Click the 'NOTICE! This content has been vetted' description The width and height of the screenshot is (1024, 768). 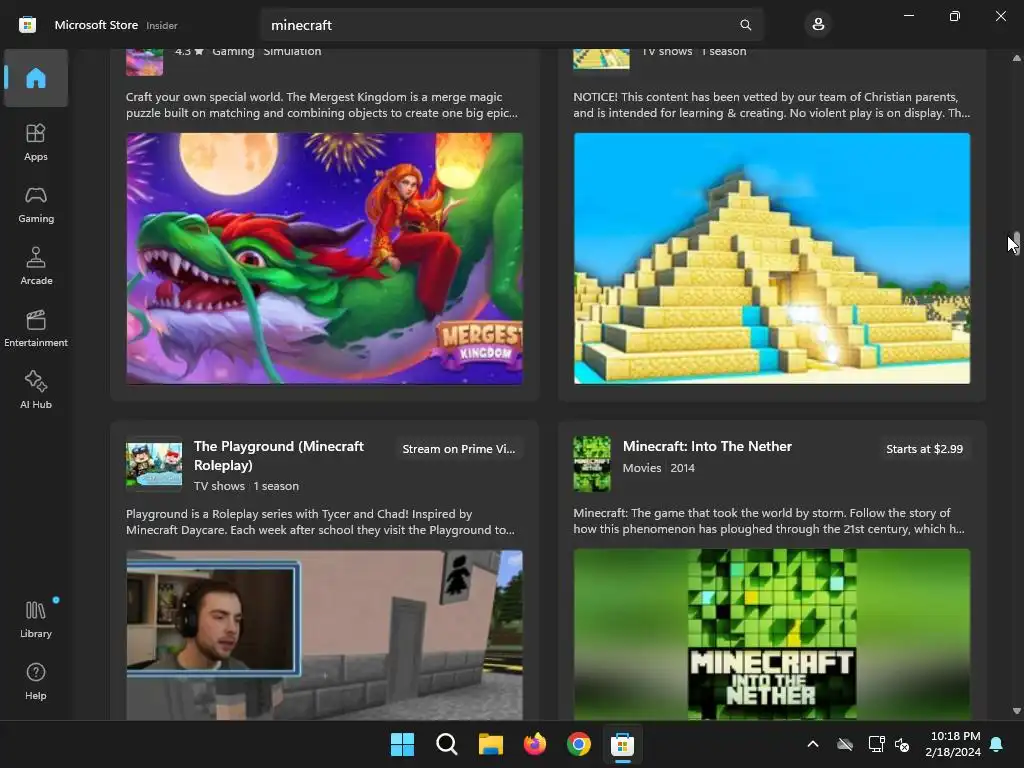tap(771, 104)
